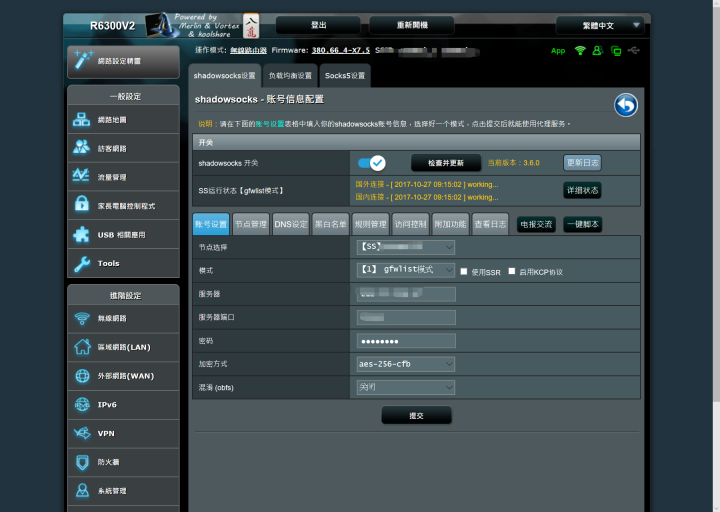This screenshot has height=512, width=720.
Task: Select the traffic manager icon
Action: coord(82,176)
